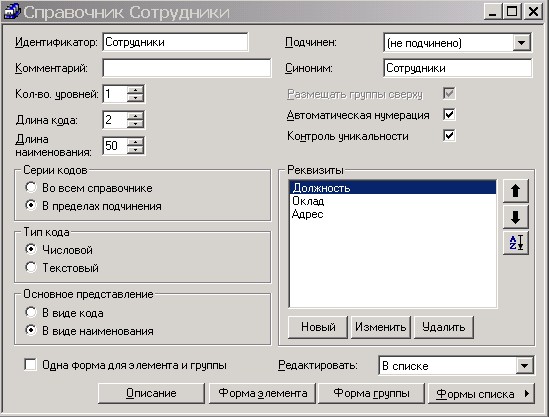Click the application icon in title bar
Screen dimensions: 549x417
tap(12, 12)
